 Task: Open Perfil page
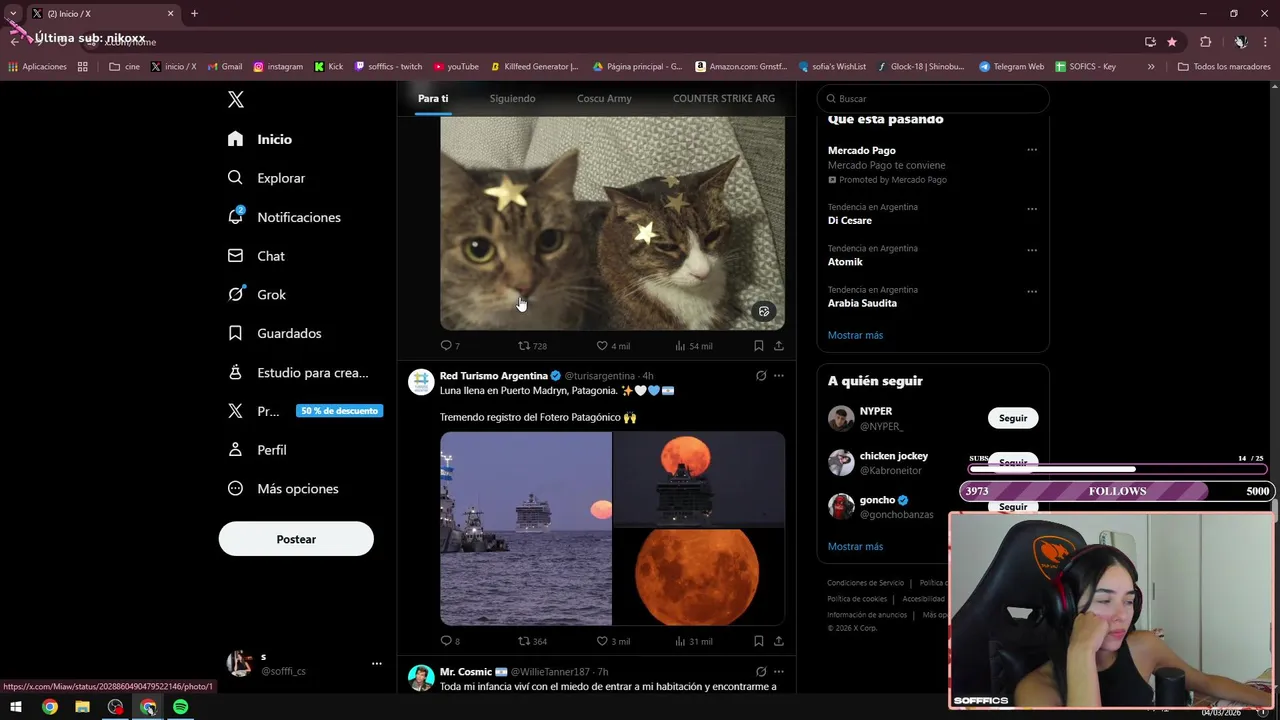click(257, 450)
